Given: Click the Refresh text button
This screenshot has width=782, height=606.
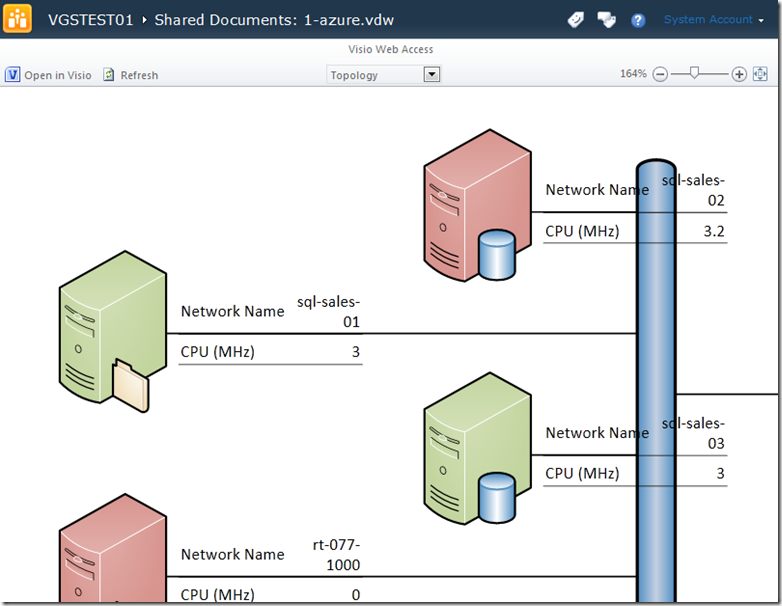Looking at the screenshot, I should point(139,75).
